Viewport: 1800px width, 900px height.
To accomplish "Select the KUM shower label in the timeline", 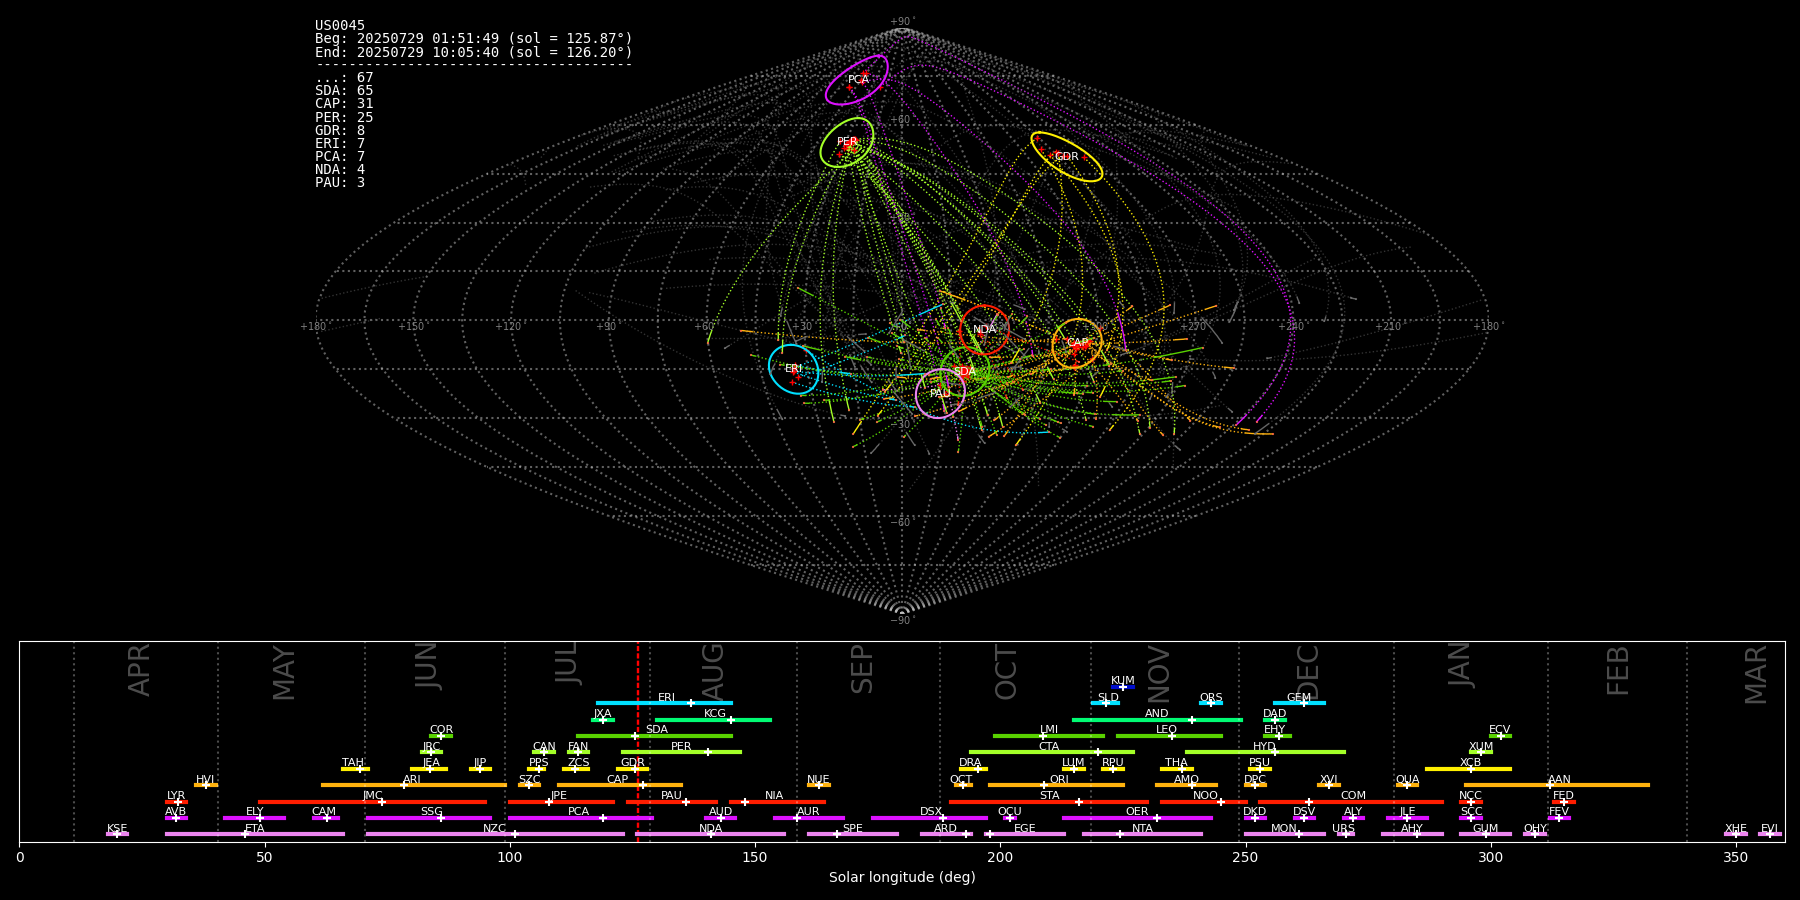I will [x=1123, y=681].
